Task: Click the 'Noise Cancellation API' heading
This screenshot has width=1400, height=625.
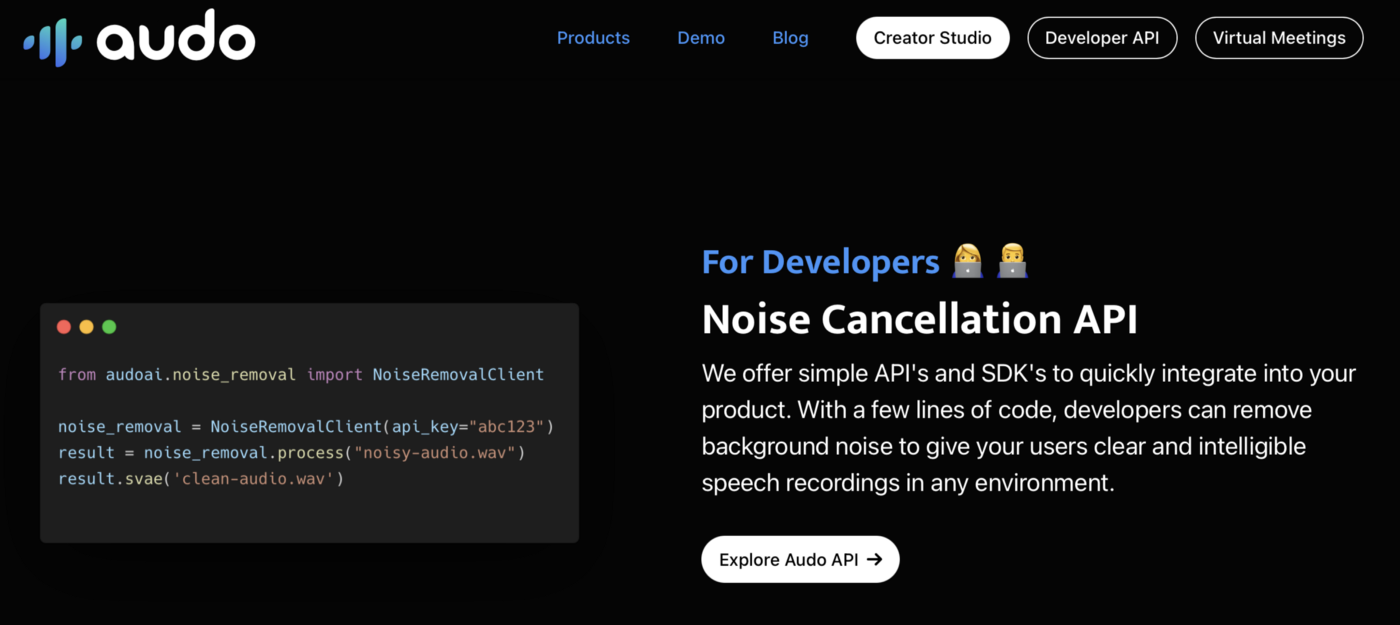Action: 920,319
